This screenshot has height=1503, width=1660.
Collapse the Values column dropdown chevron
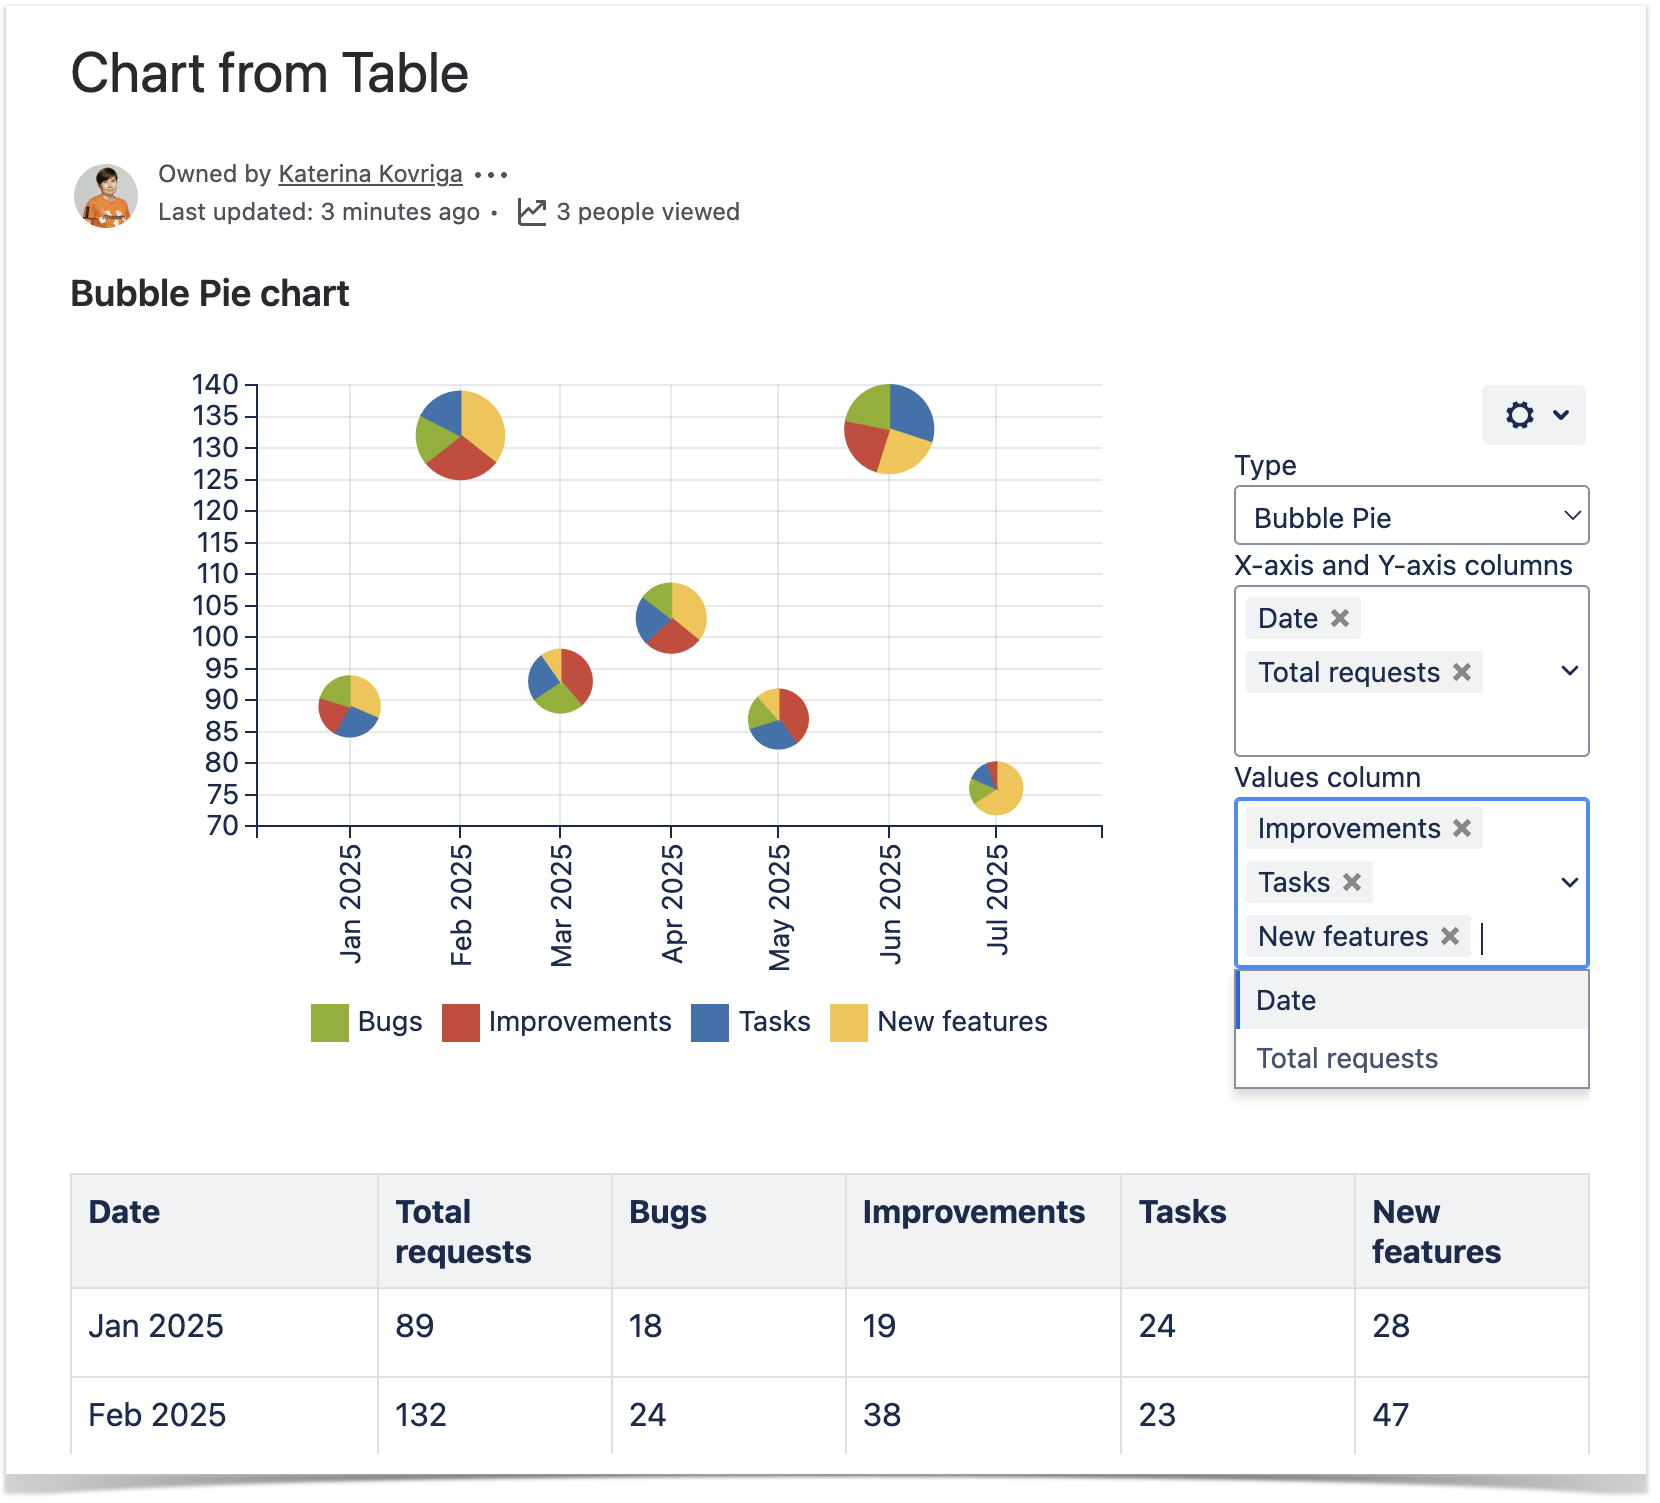tap(1569, 883)
